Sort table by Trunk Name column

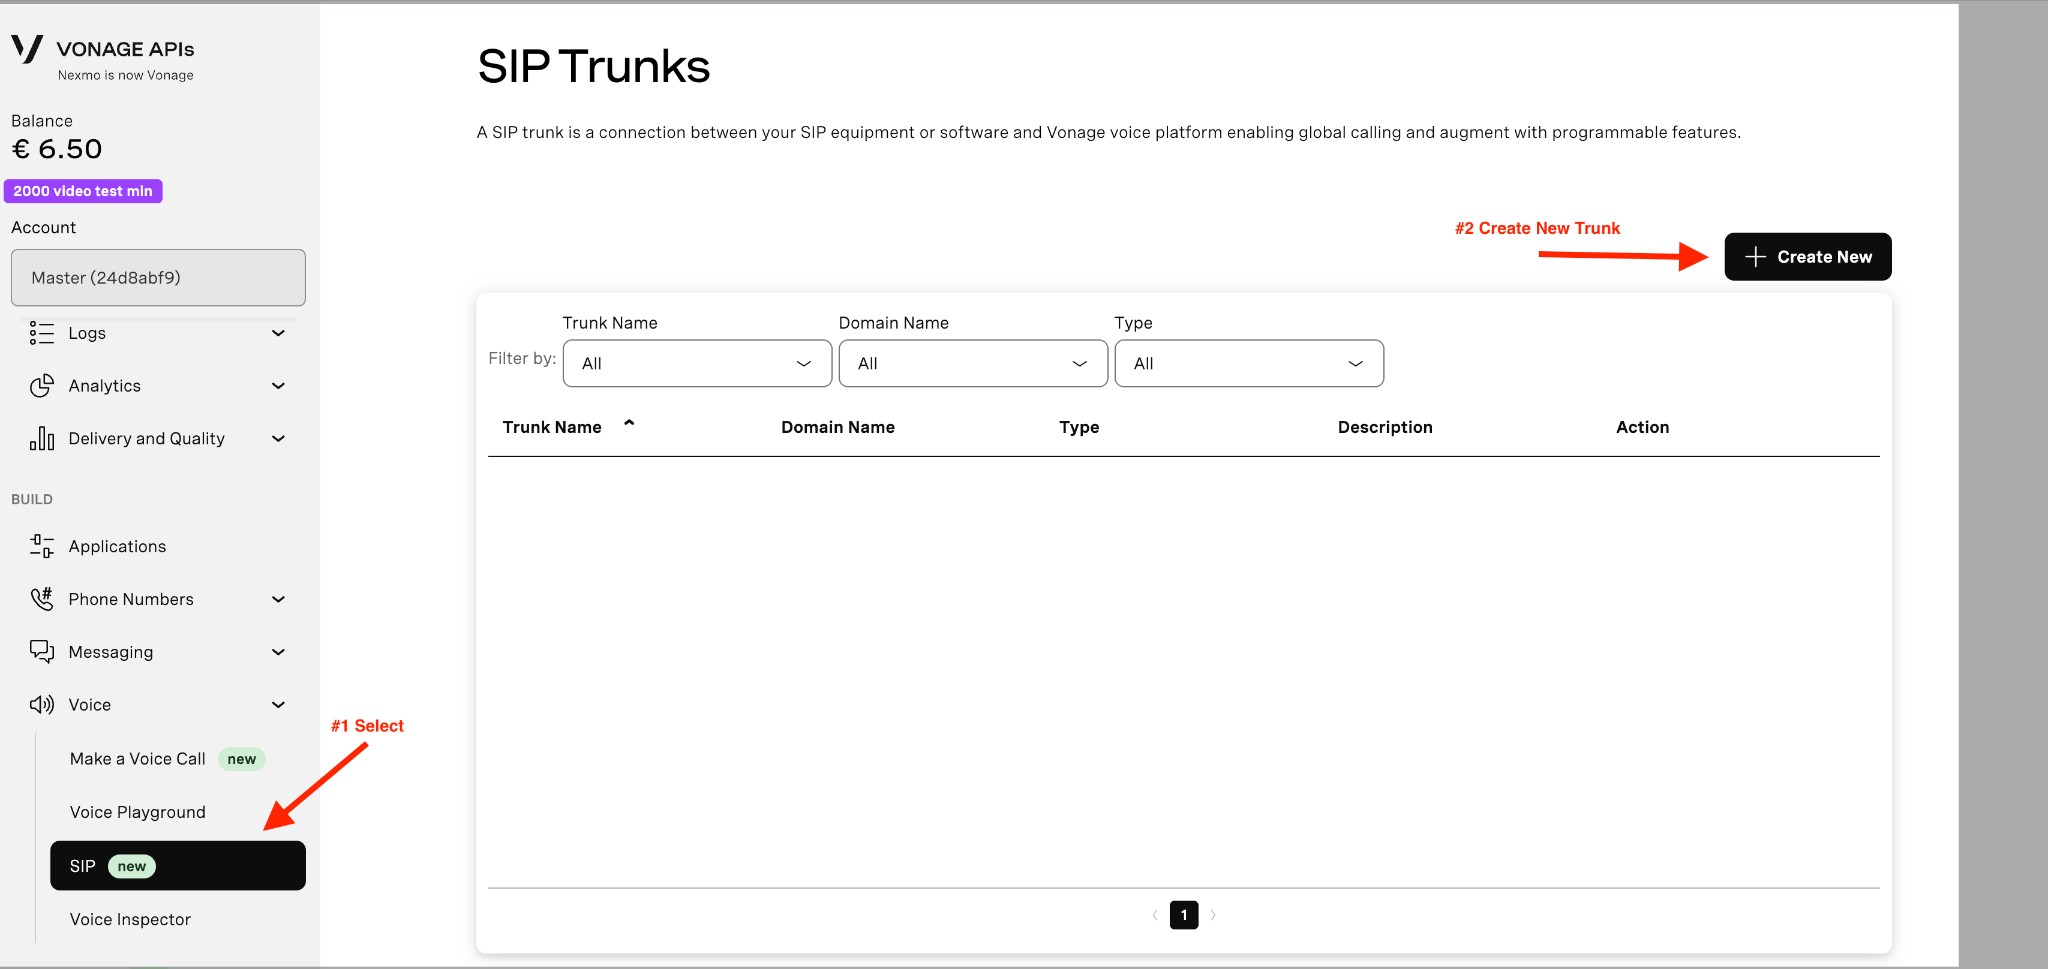pyautogui.click(x=553, y=427)
